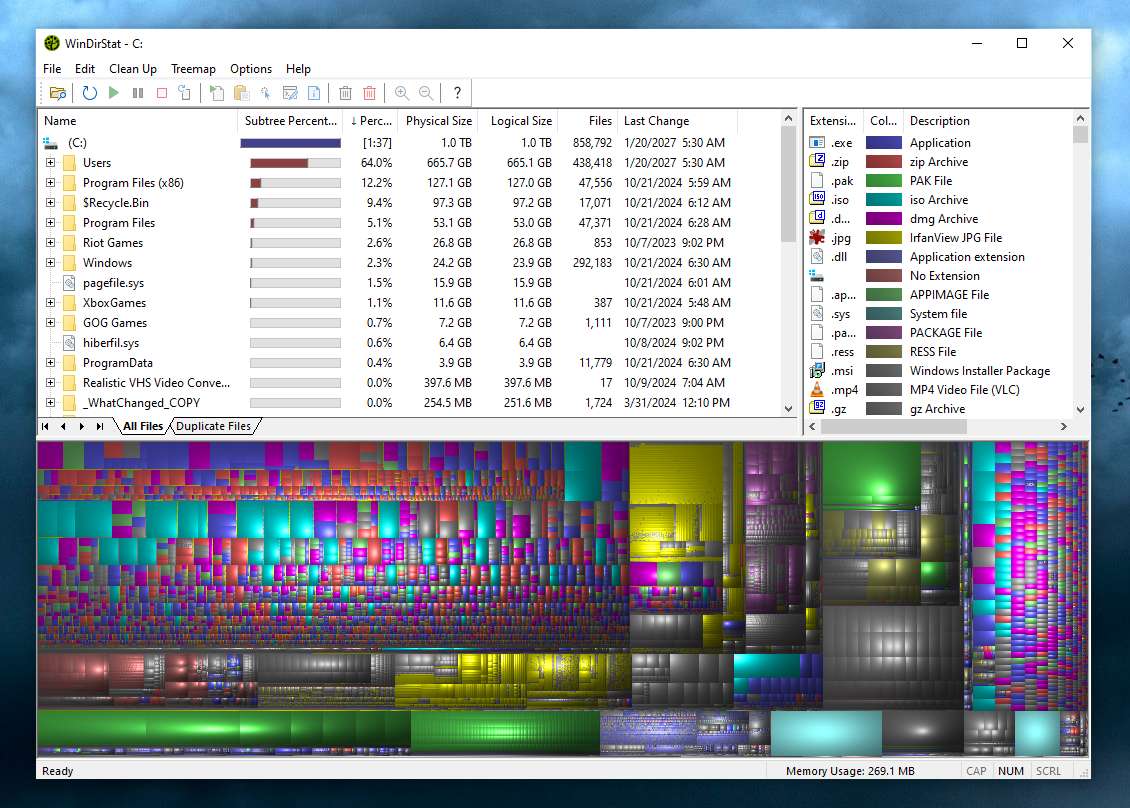Expand the $Recycle.Bin folder
The width and height of the screenshot is (1130, 808).
click(x=50, y=203)
